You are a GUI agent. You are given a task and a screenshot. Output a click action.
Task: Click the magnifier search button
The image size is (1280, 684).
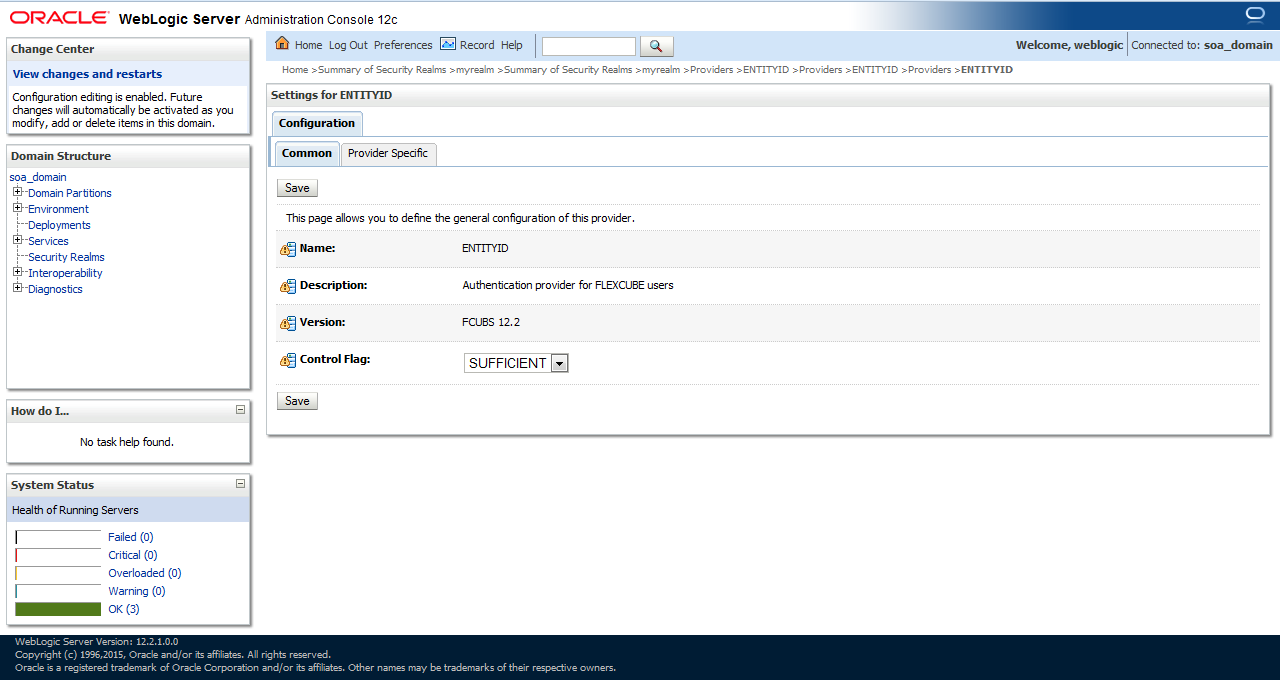(656, 46)
